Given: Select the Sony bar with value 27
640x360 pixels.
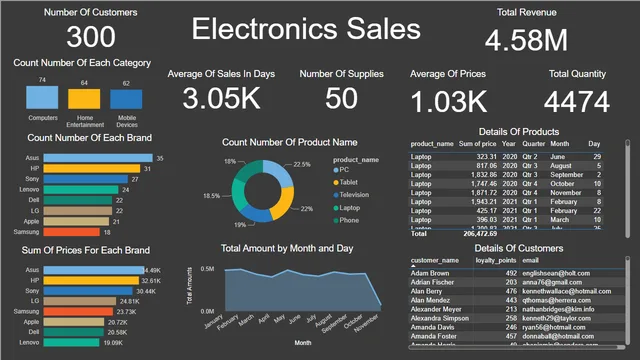Looking at the screenshot, I should (x=86, y=179).
